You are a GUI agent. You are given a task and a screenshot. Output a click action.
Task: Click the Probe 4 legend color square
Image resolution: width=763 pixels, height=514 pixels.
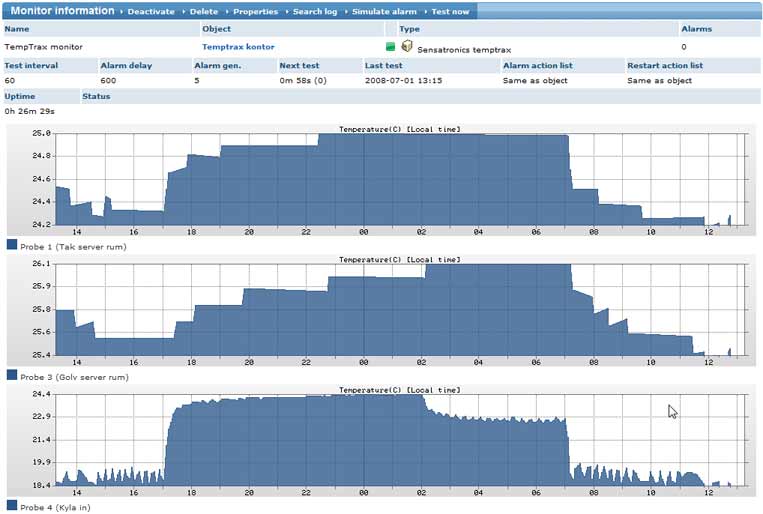12,505
